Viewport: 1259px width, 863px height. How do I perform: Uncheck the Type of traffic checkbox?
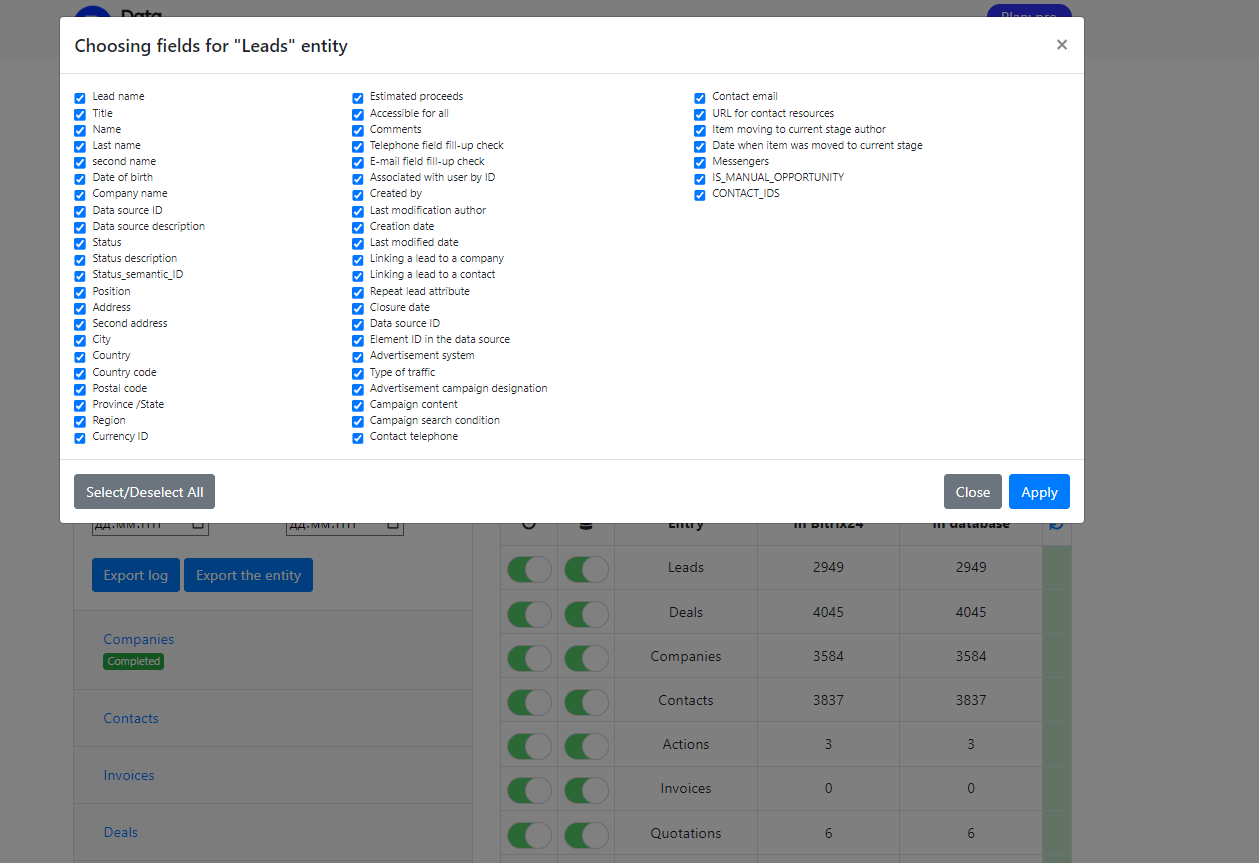[x=358, y=373]
